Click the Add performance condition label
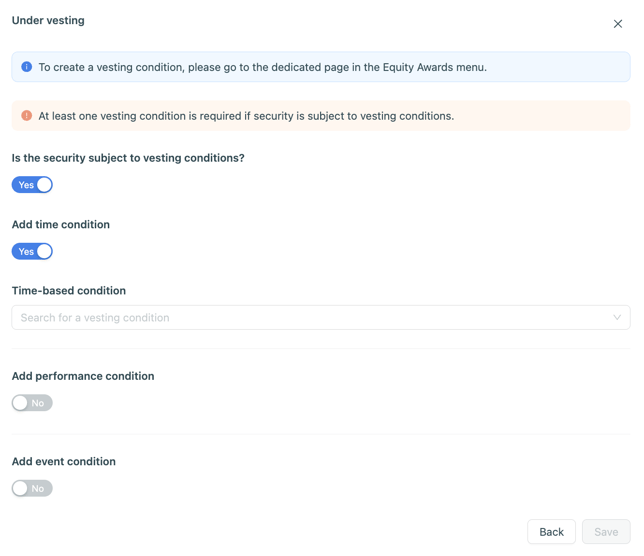 83,376
